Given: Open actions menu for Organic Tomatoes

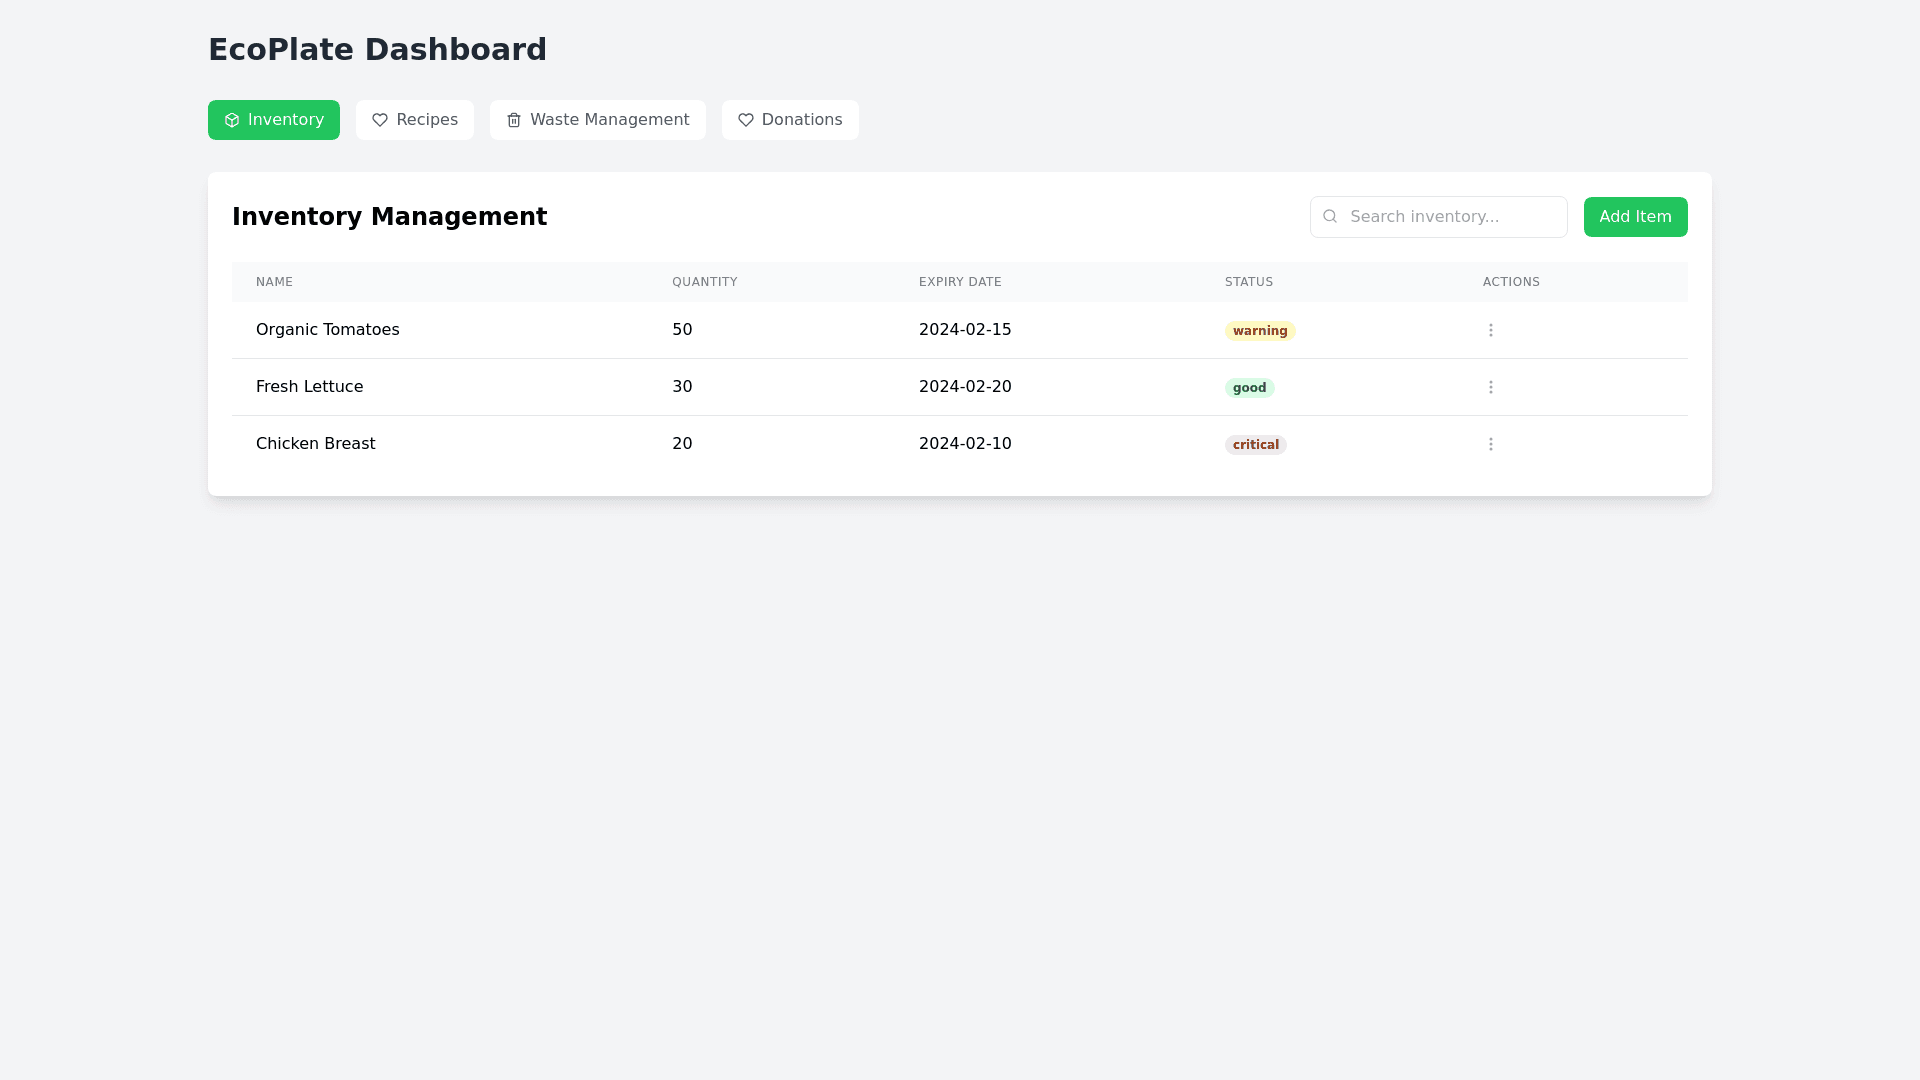Looking at the screenshot, I should [1490, 330].
